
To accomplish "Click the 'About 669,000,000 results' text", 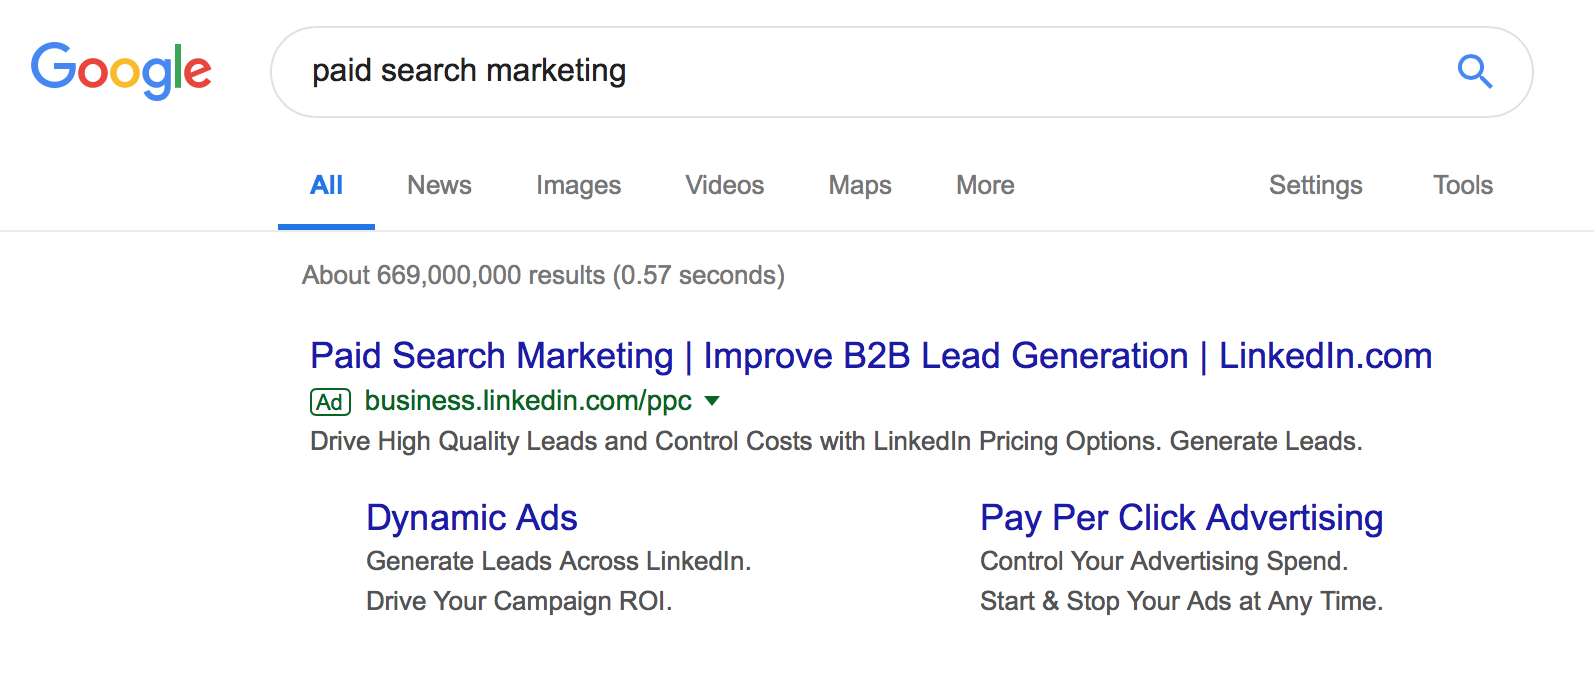I will [543, 275].
